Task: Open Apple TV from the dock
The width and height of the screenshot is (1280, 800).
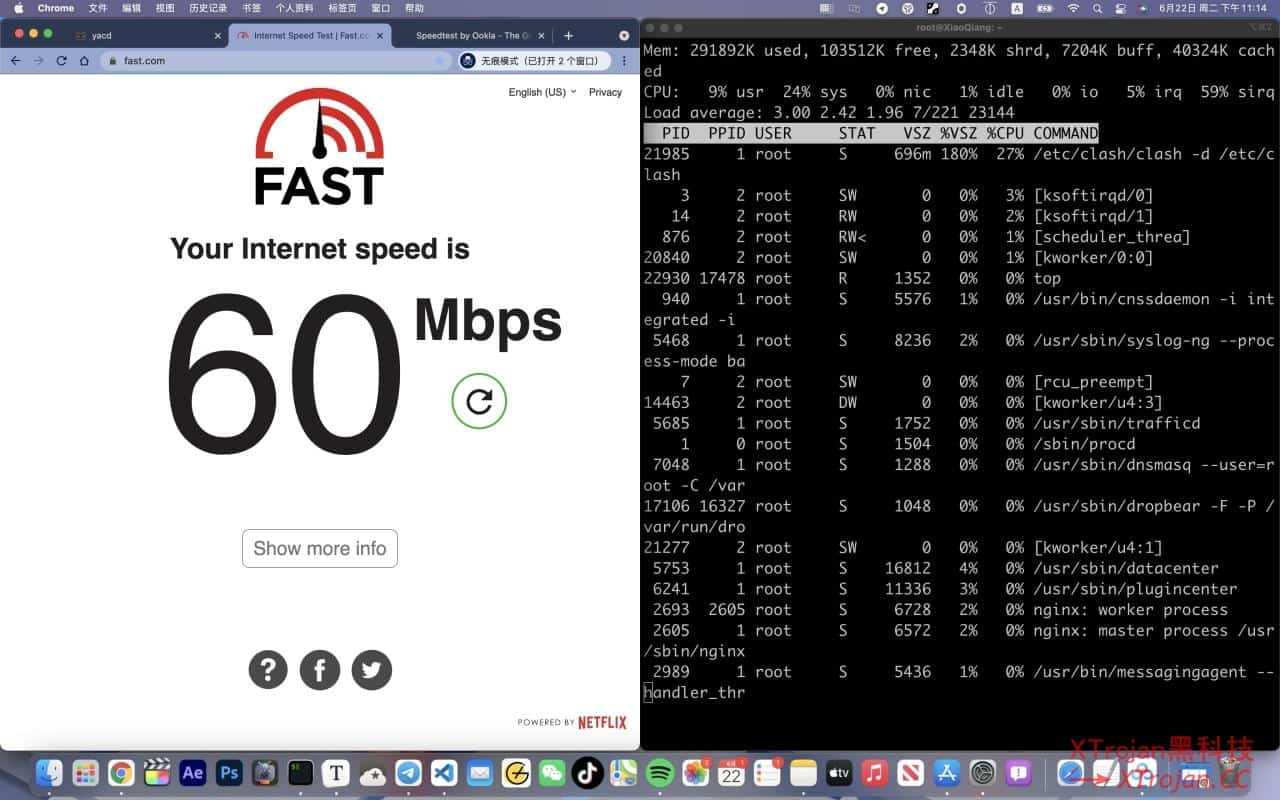Action: point(839,773)
